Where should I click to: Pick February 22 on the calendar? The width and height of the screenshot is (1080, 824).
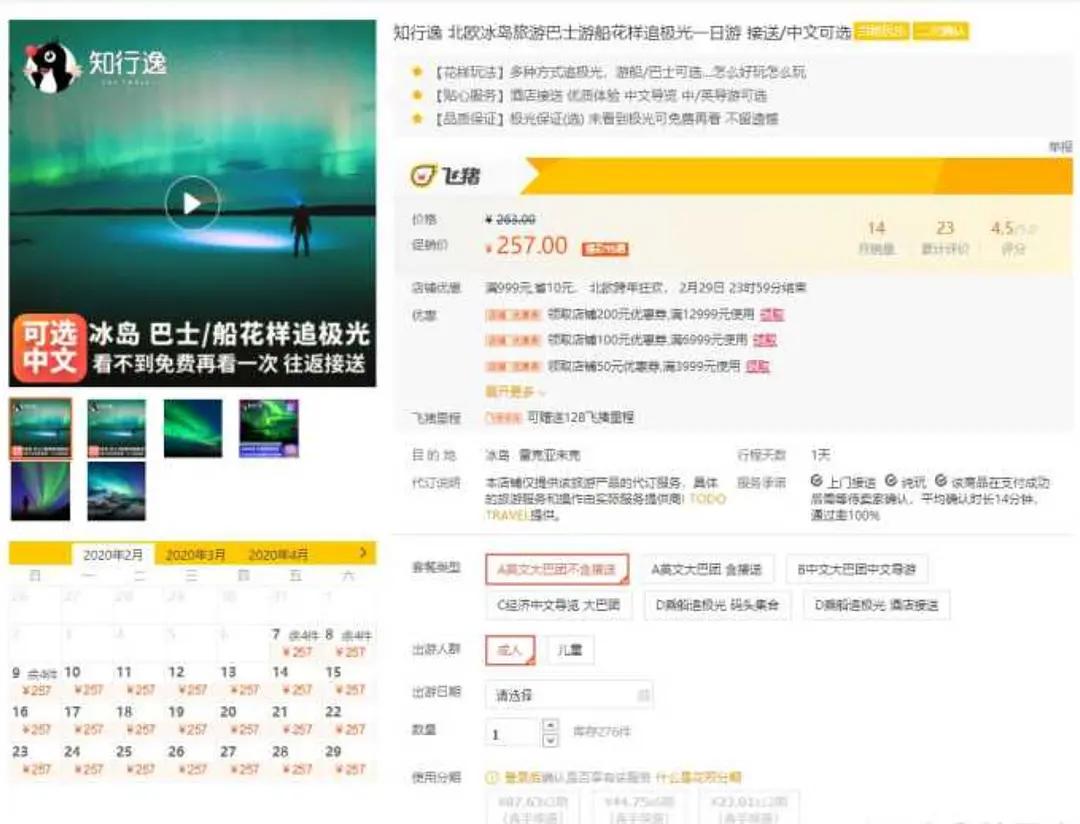point(349,720)
